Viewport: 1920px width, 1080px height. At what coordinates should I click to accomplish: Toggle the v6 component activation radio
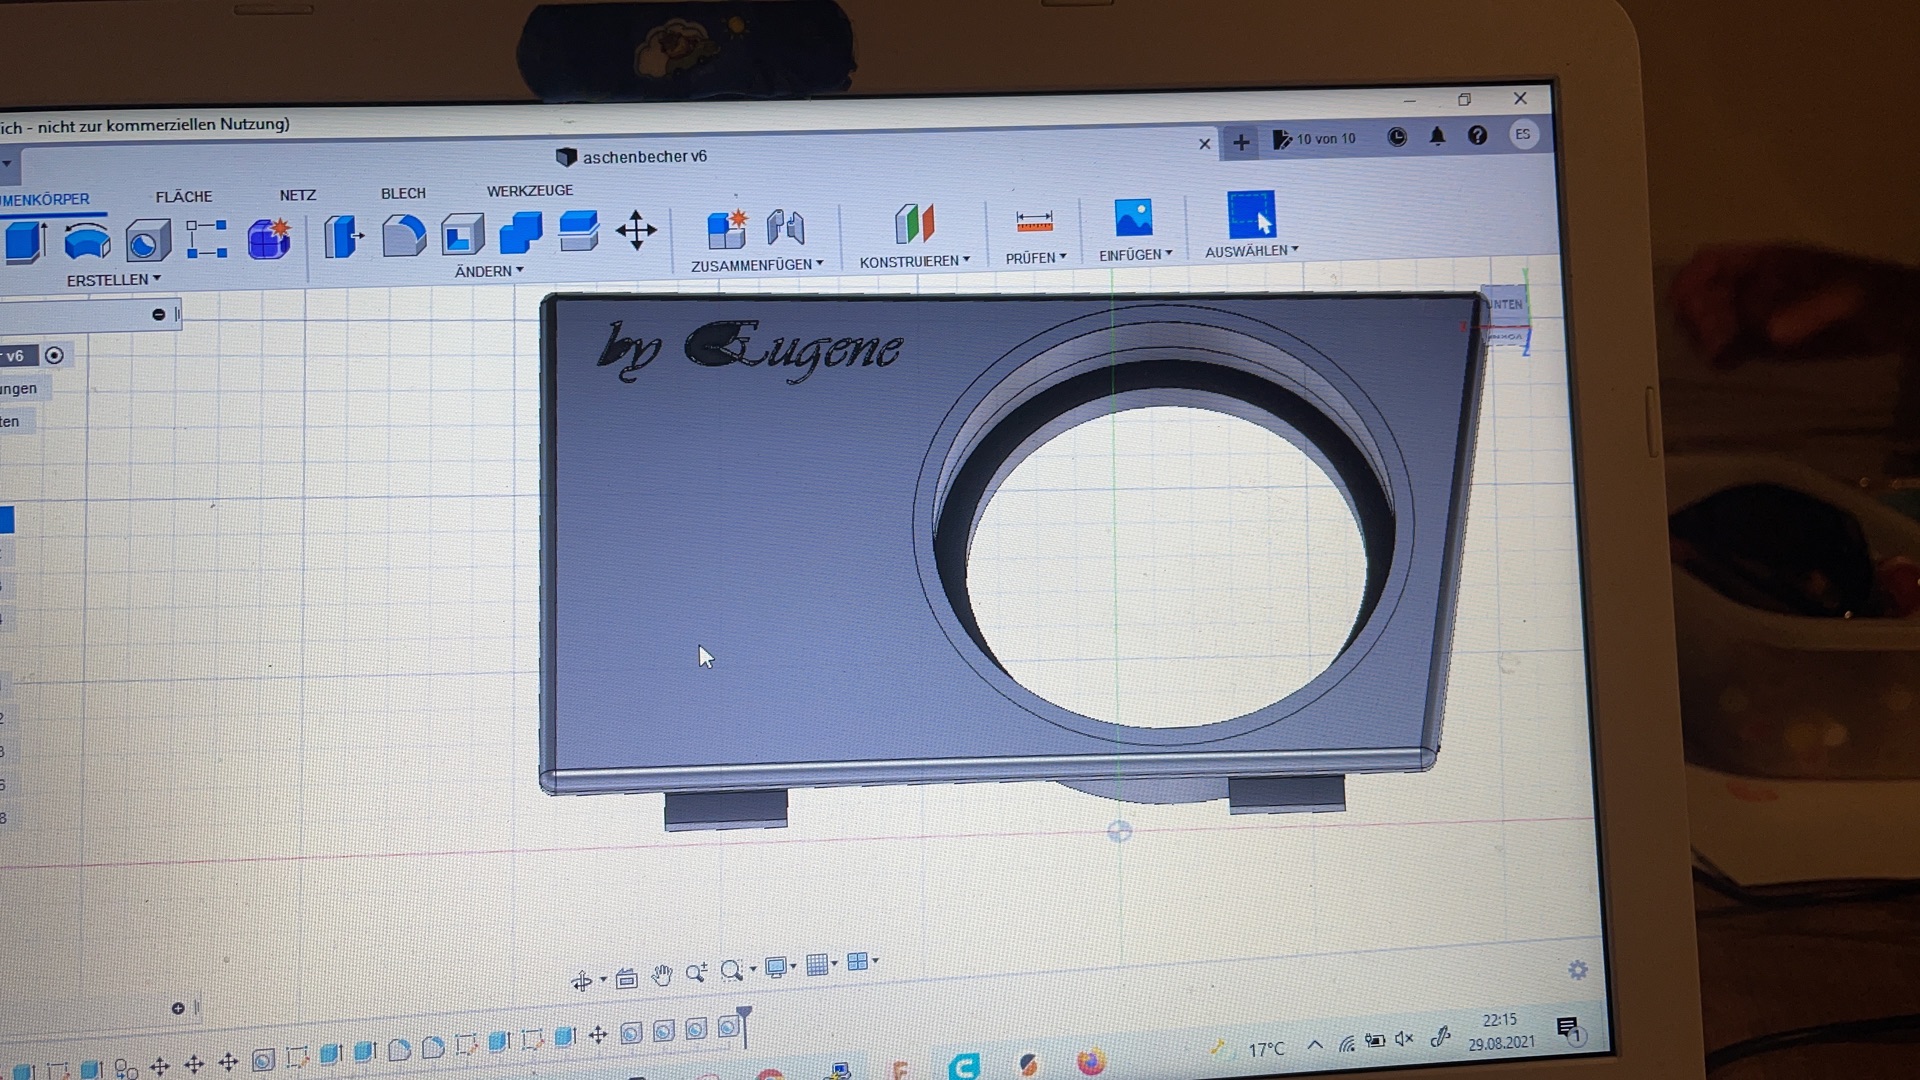pyautogui.click(x=55, y=355)
